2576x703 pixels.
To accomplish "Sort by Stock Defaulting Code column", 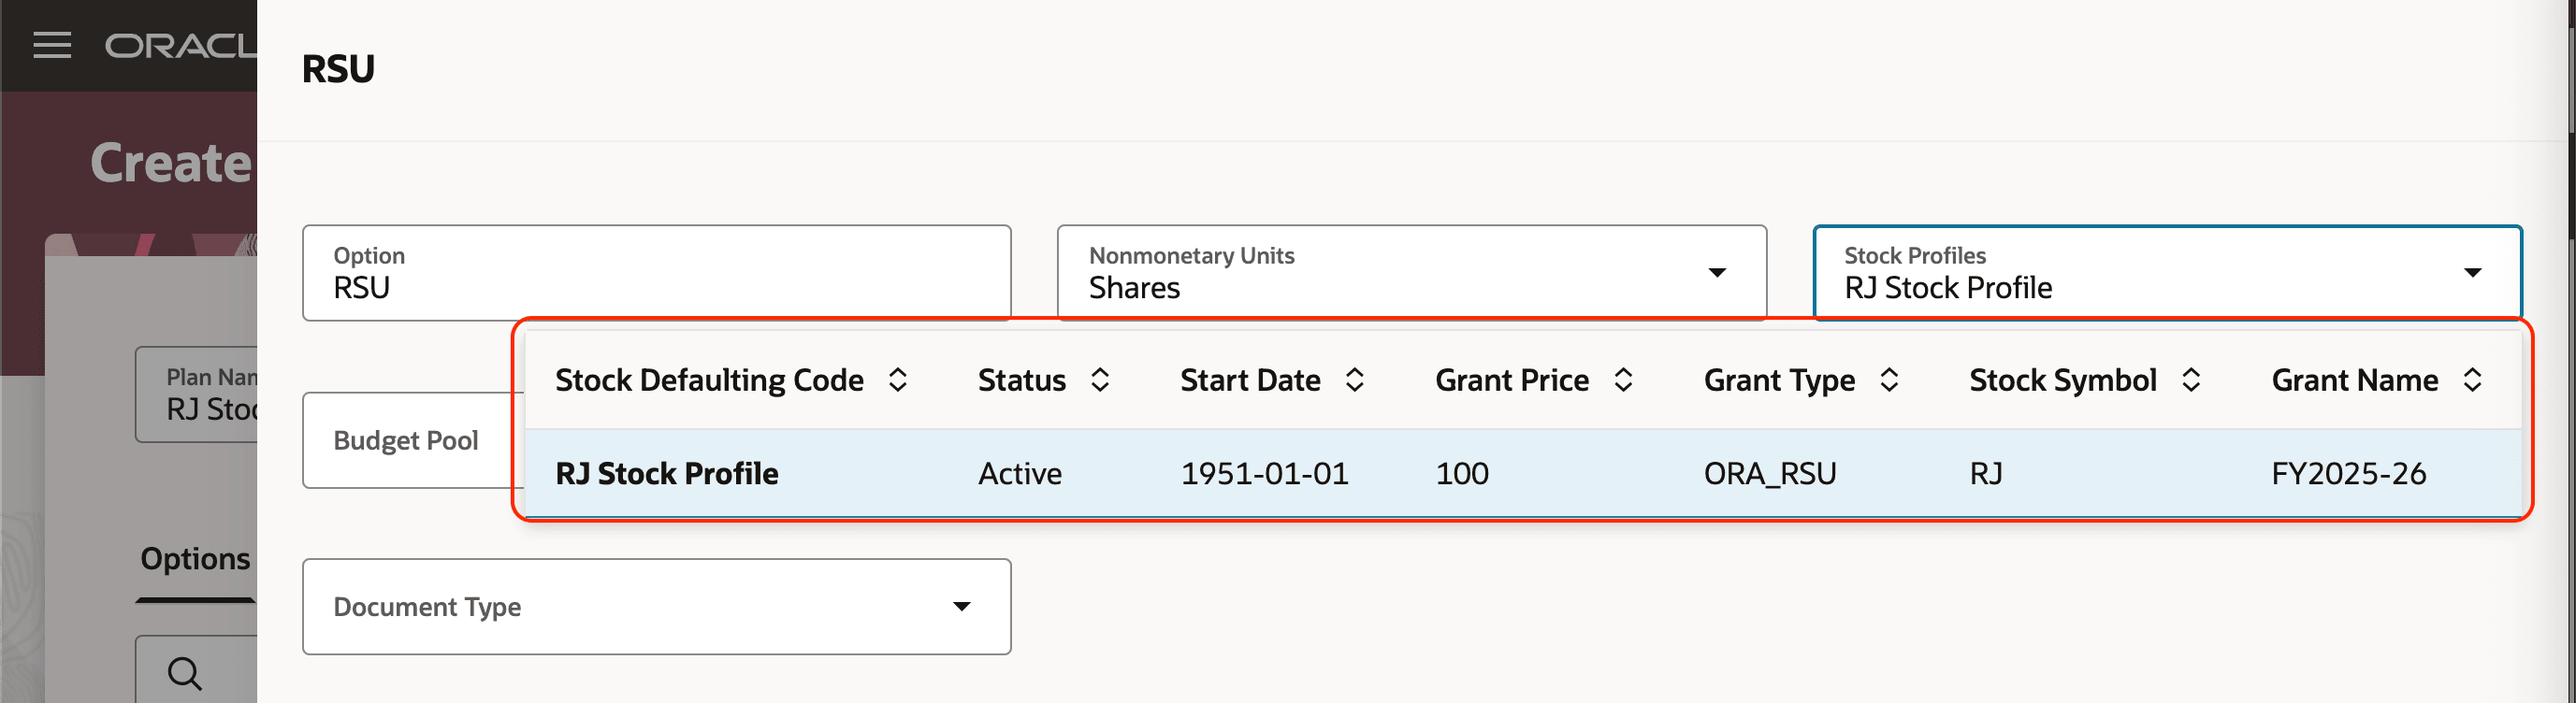I will pos(897,380).
